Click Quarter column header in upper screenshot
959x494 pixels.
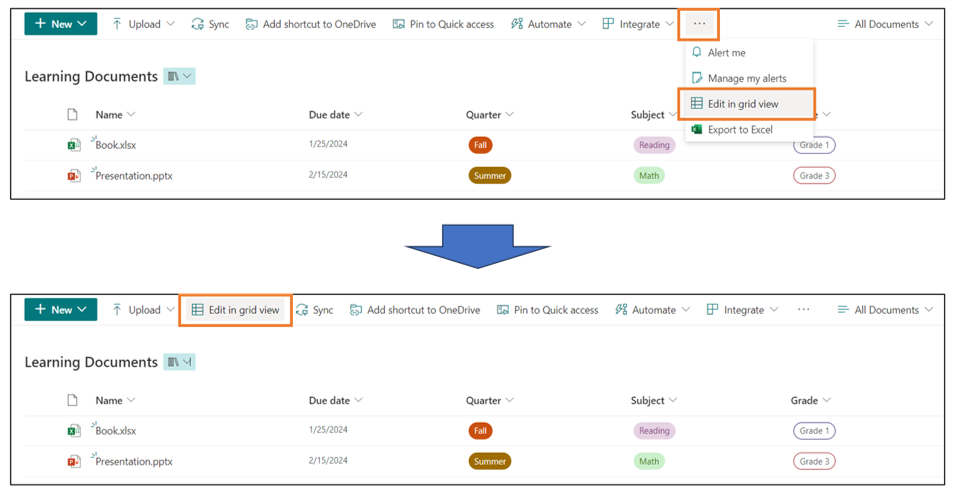[x=489, y=114]
